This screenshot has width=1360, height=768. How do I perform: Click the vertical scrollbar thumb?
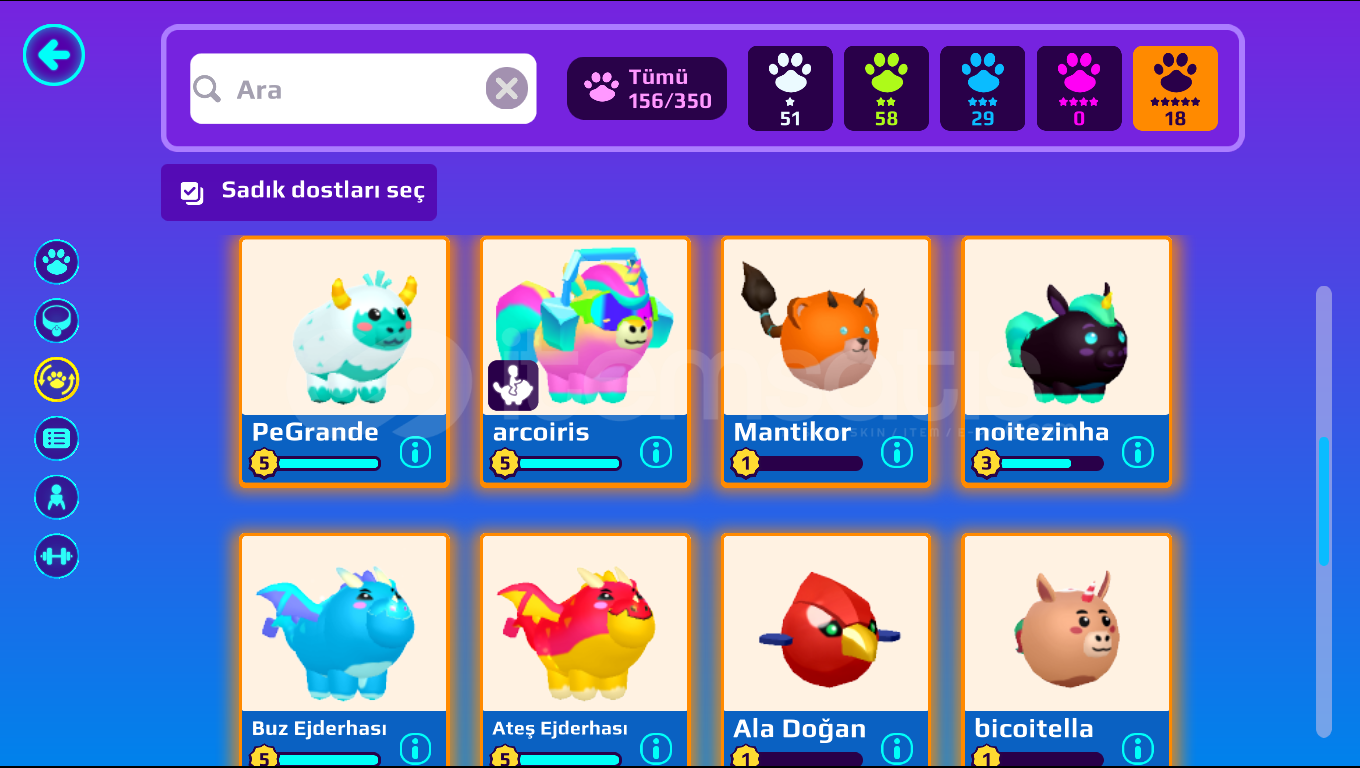coord(1324,501)
